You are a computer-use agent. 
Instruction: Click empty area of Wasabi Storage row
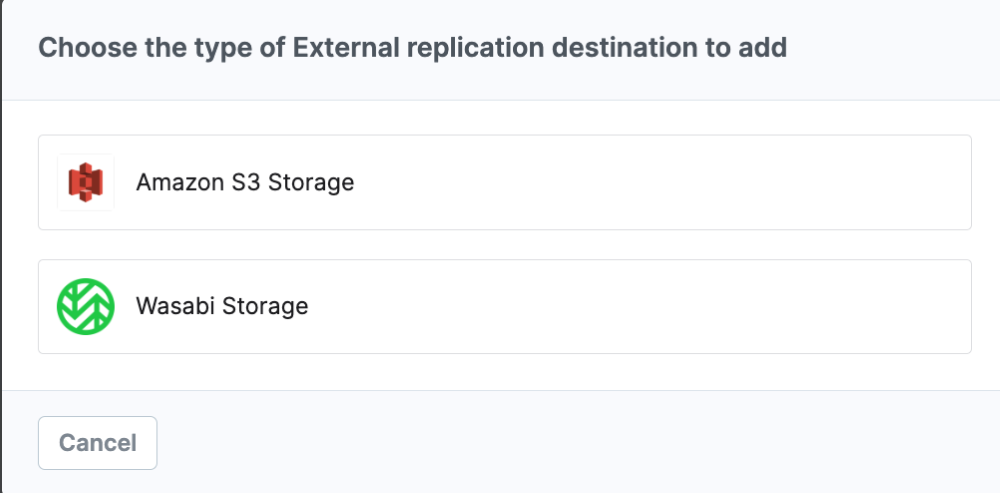[x=638, y=306]
